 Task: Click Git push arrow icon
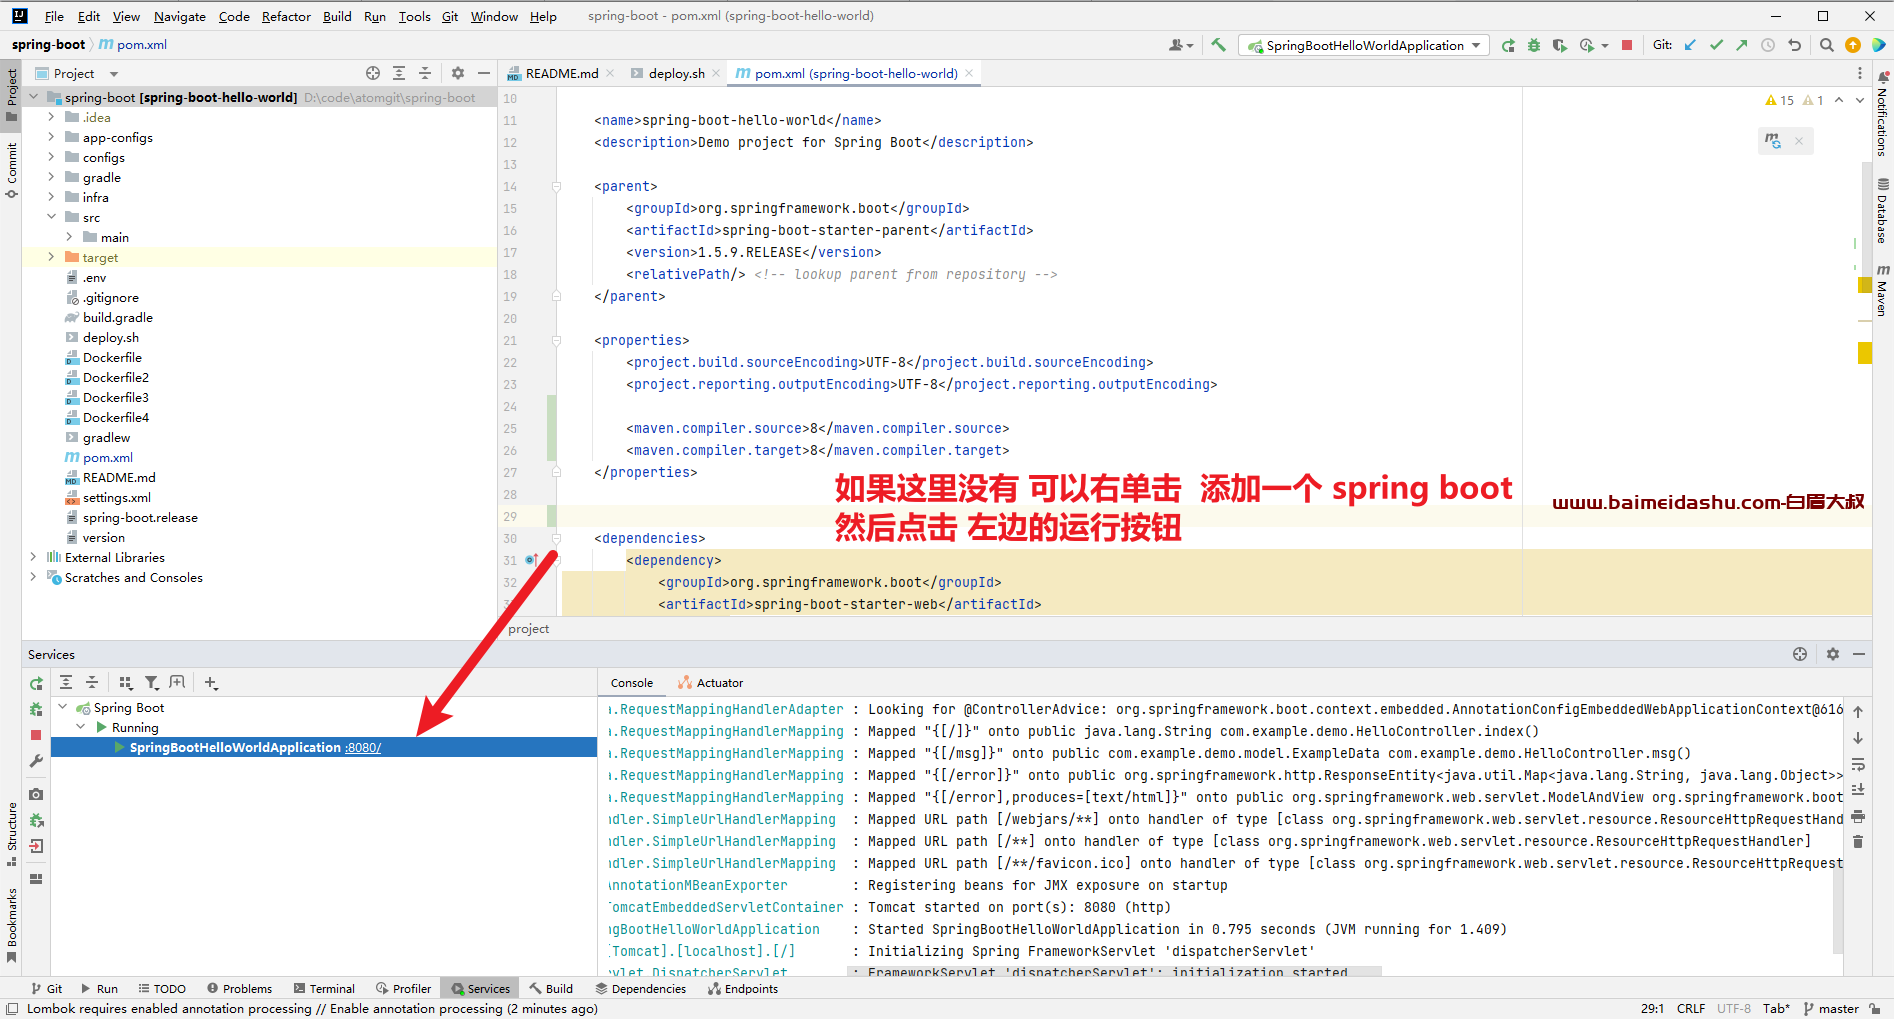click(x=1742, y=45)
